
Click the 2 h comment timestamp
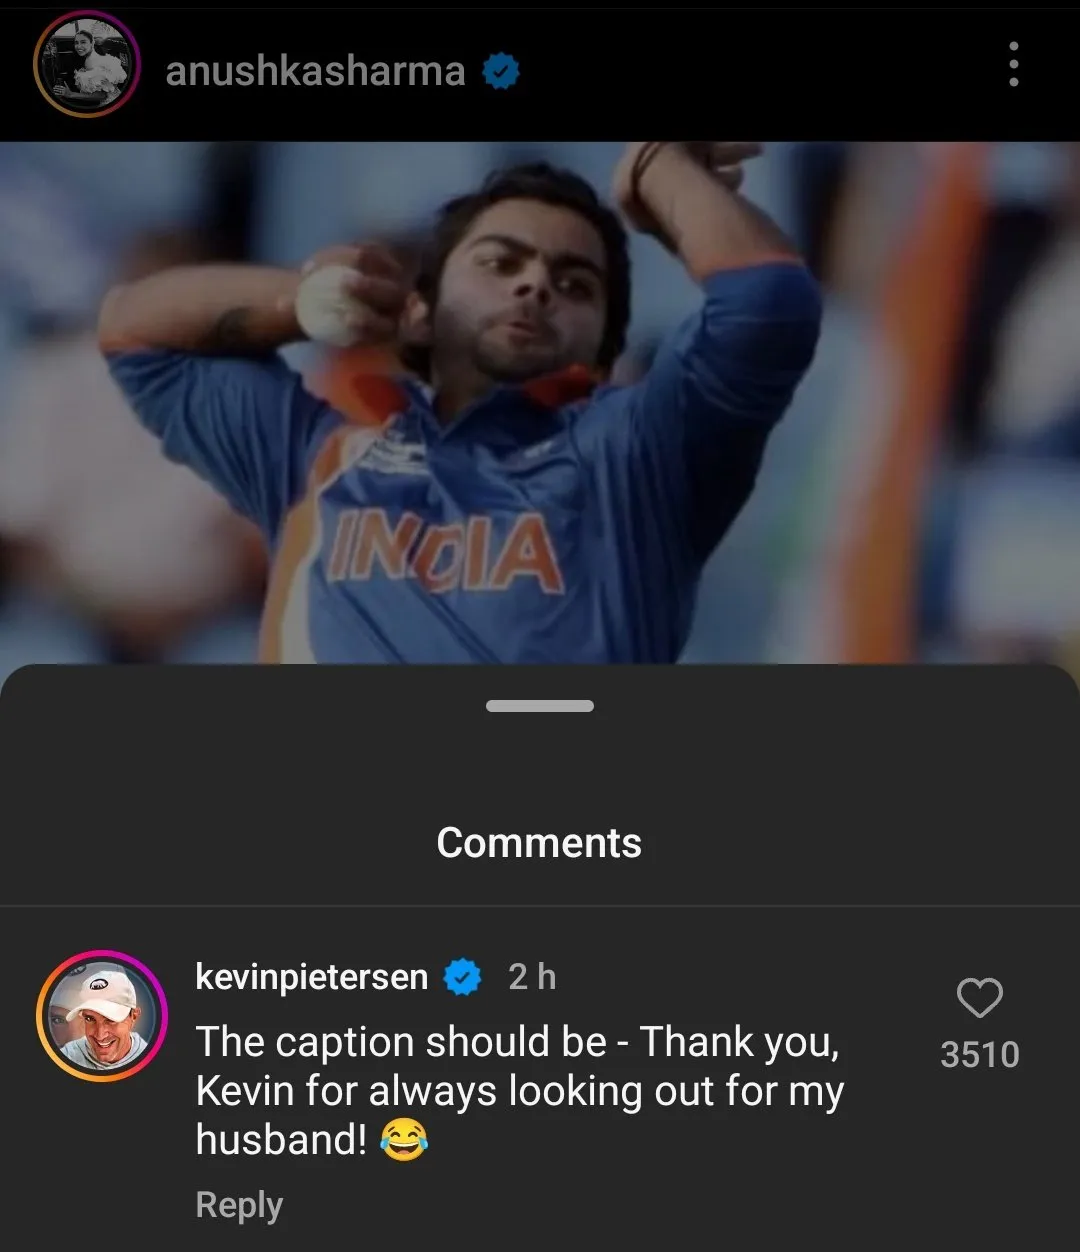531,977
